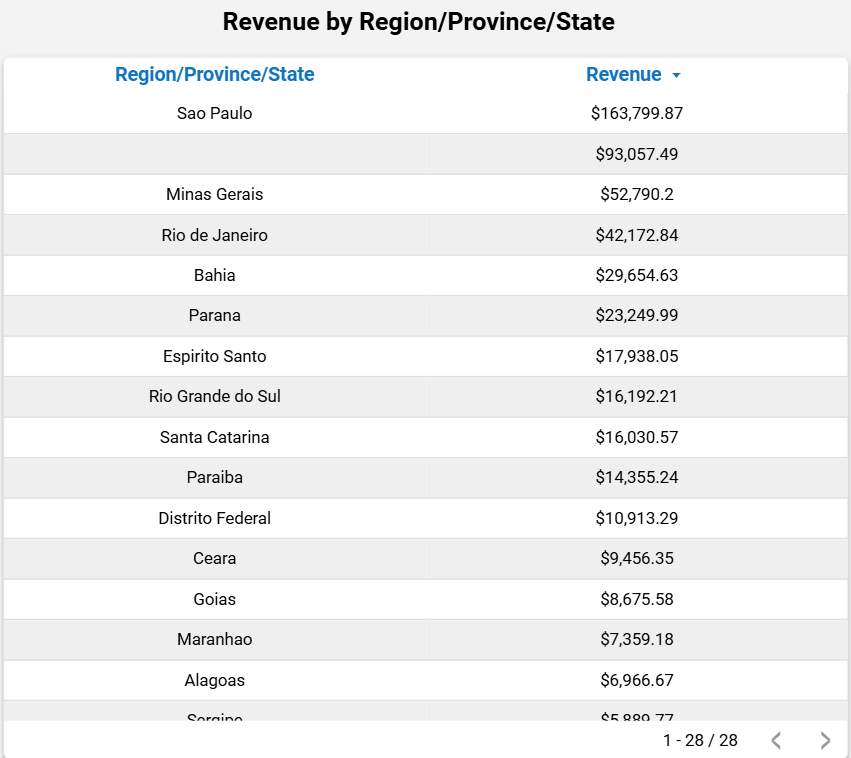Click the $163,799.87 revenue value

click(x=636, y=113)
